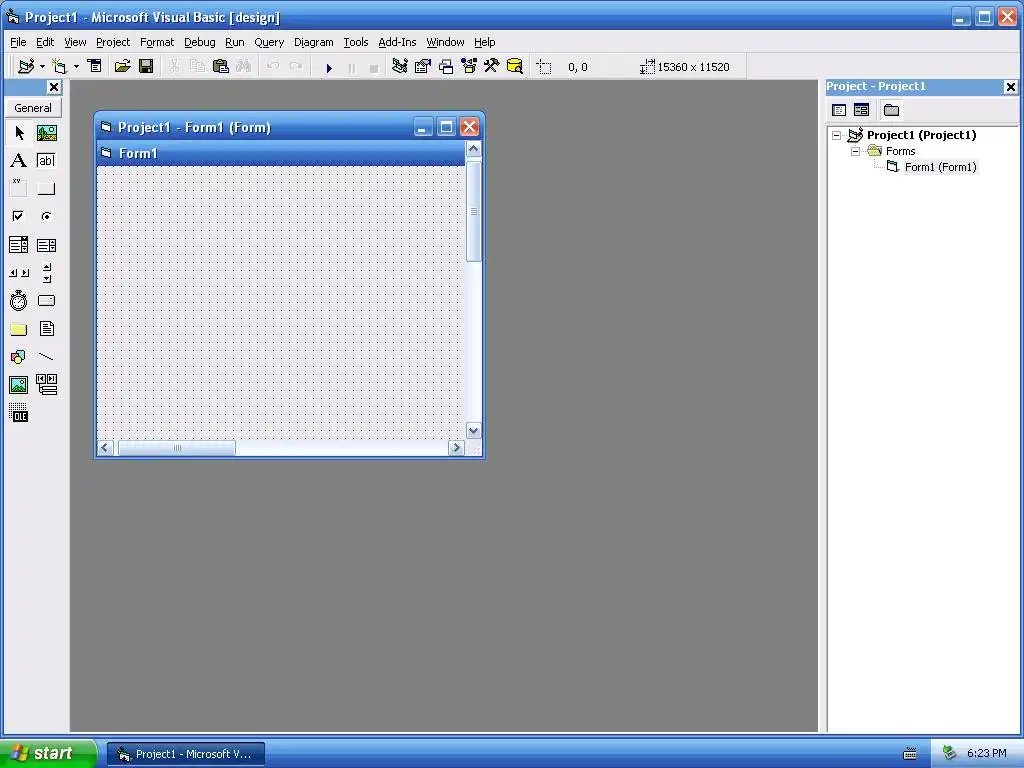Viewport: 1024px width, 768px height.
Task: Select the PictureBox control tool
Action: tap(46, 133)
